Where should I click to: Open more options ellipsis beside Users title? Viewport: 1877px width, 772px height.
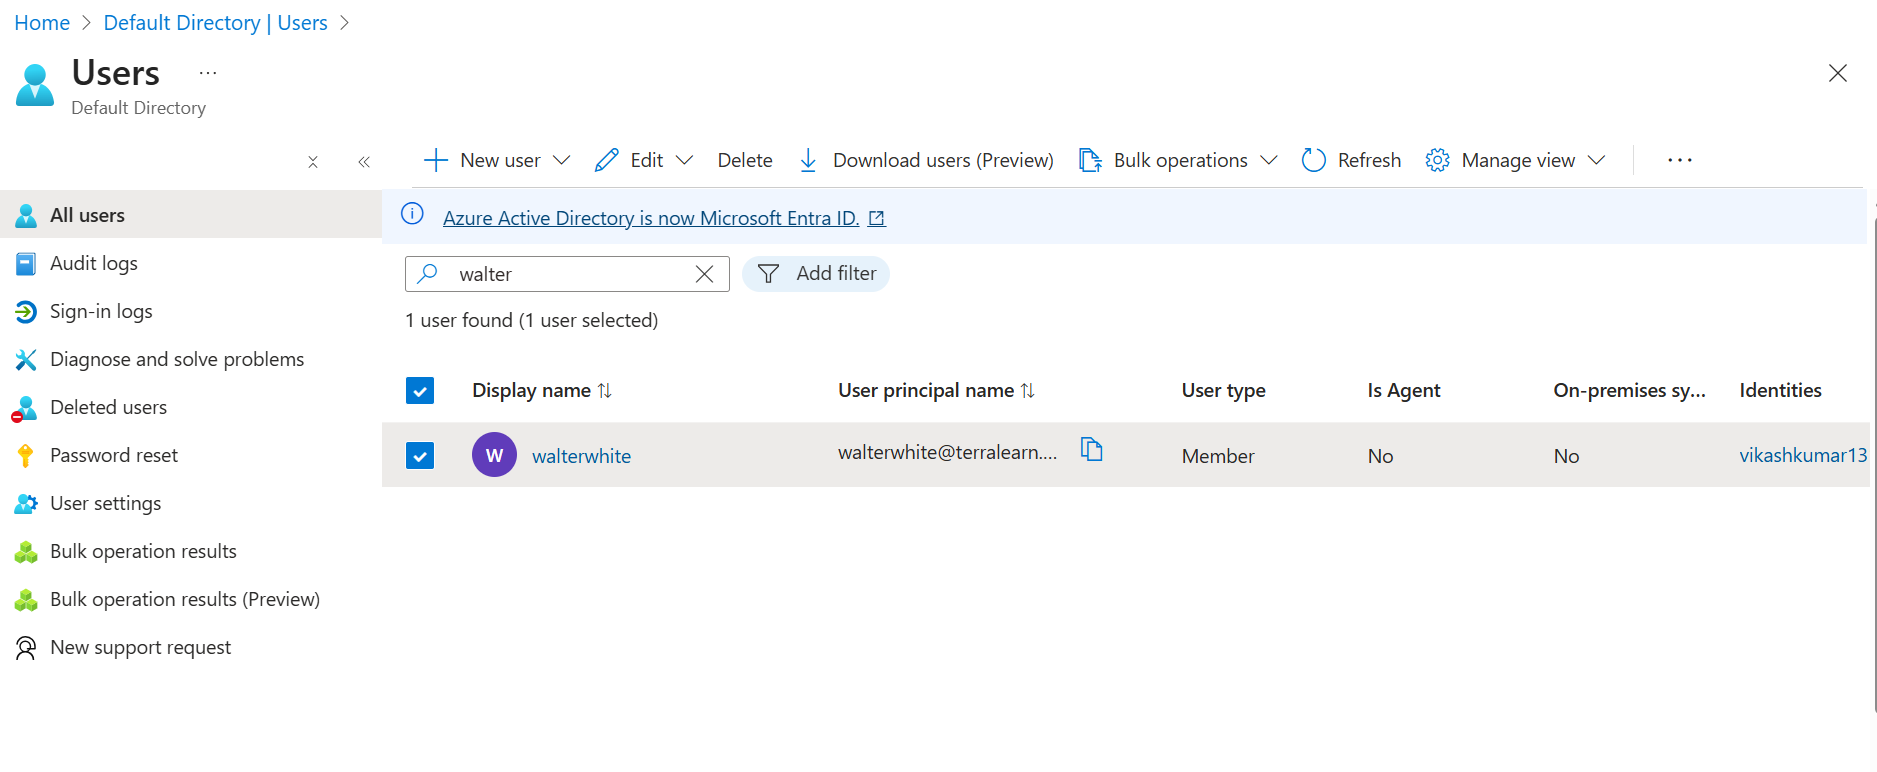(x=208, y=73)
